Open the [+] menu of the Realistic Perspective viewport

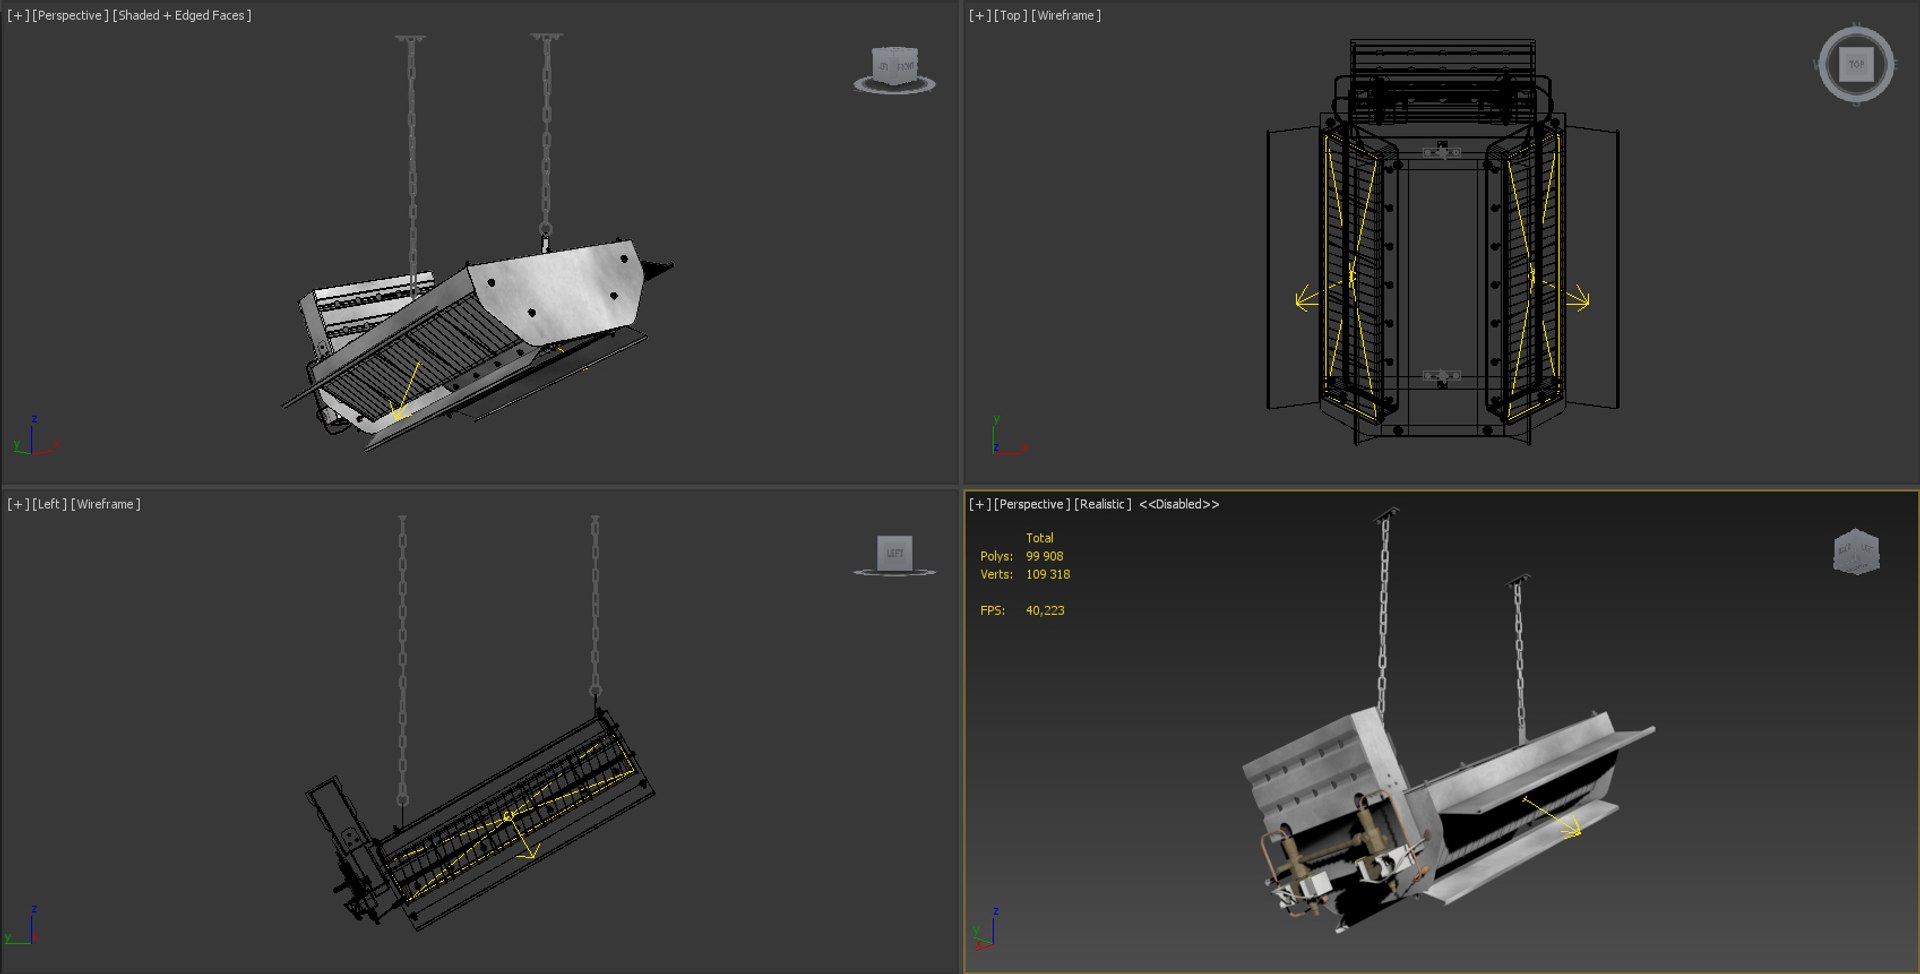coord(979,504)
